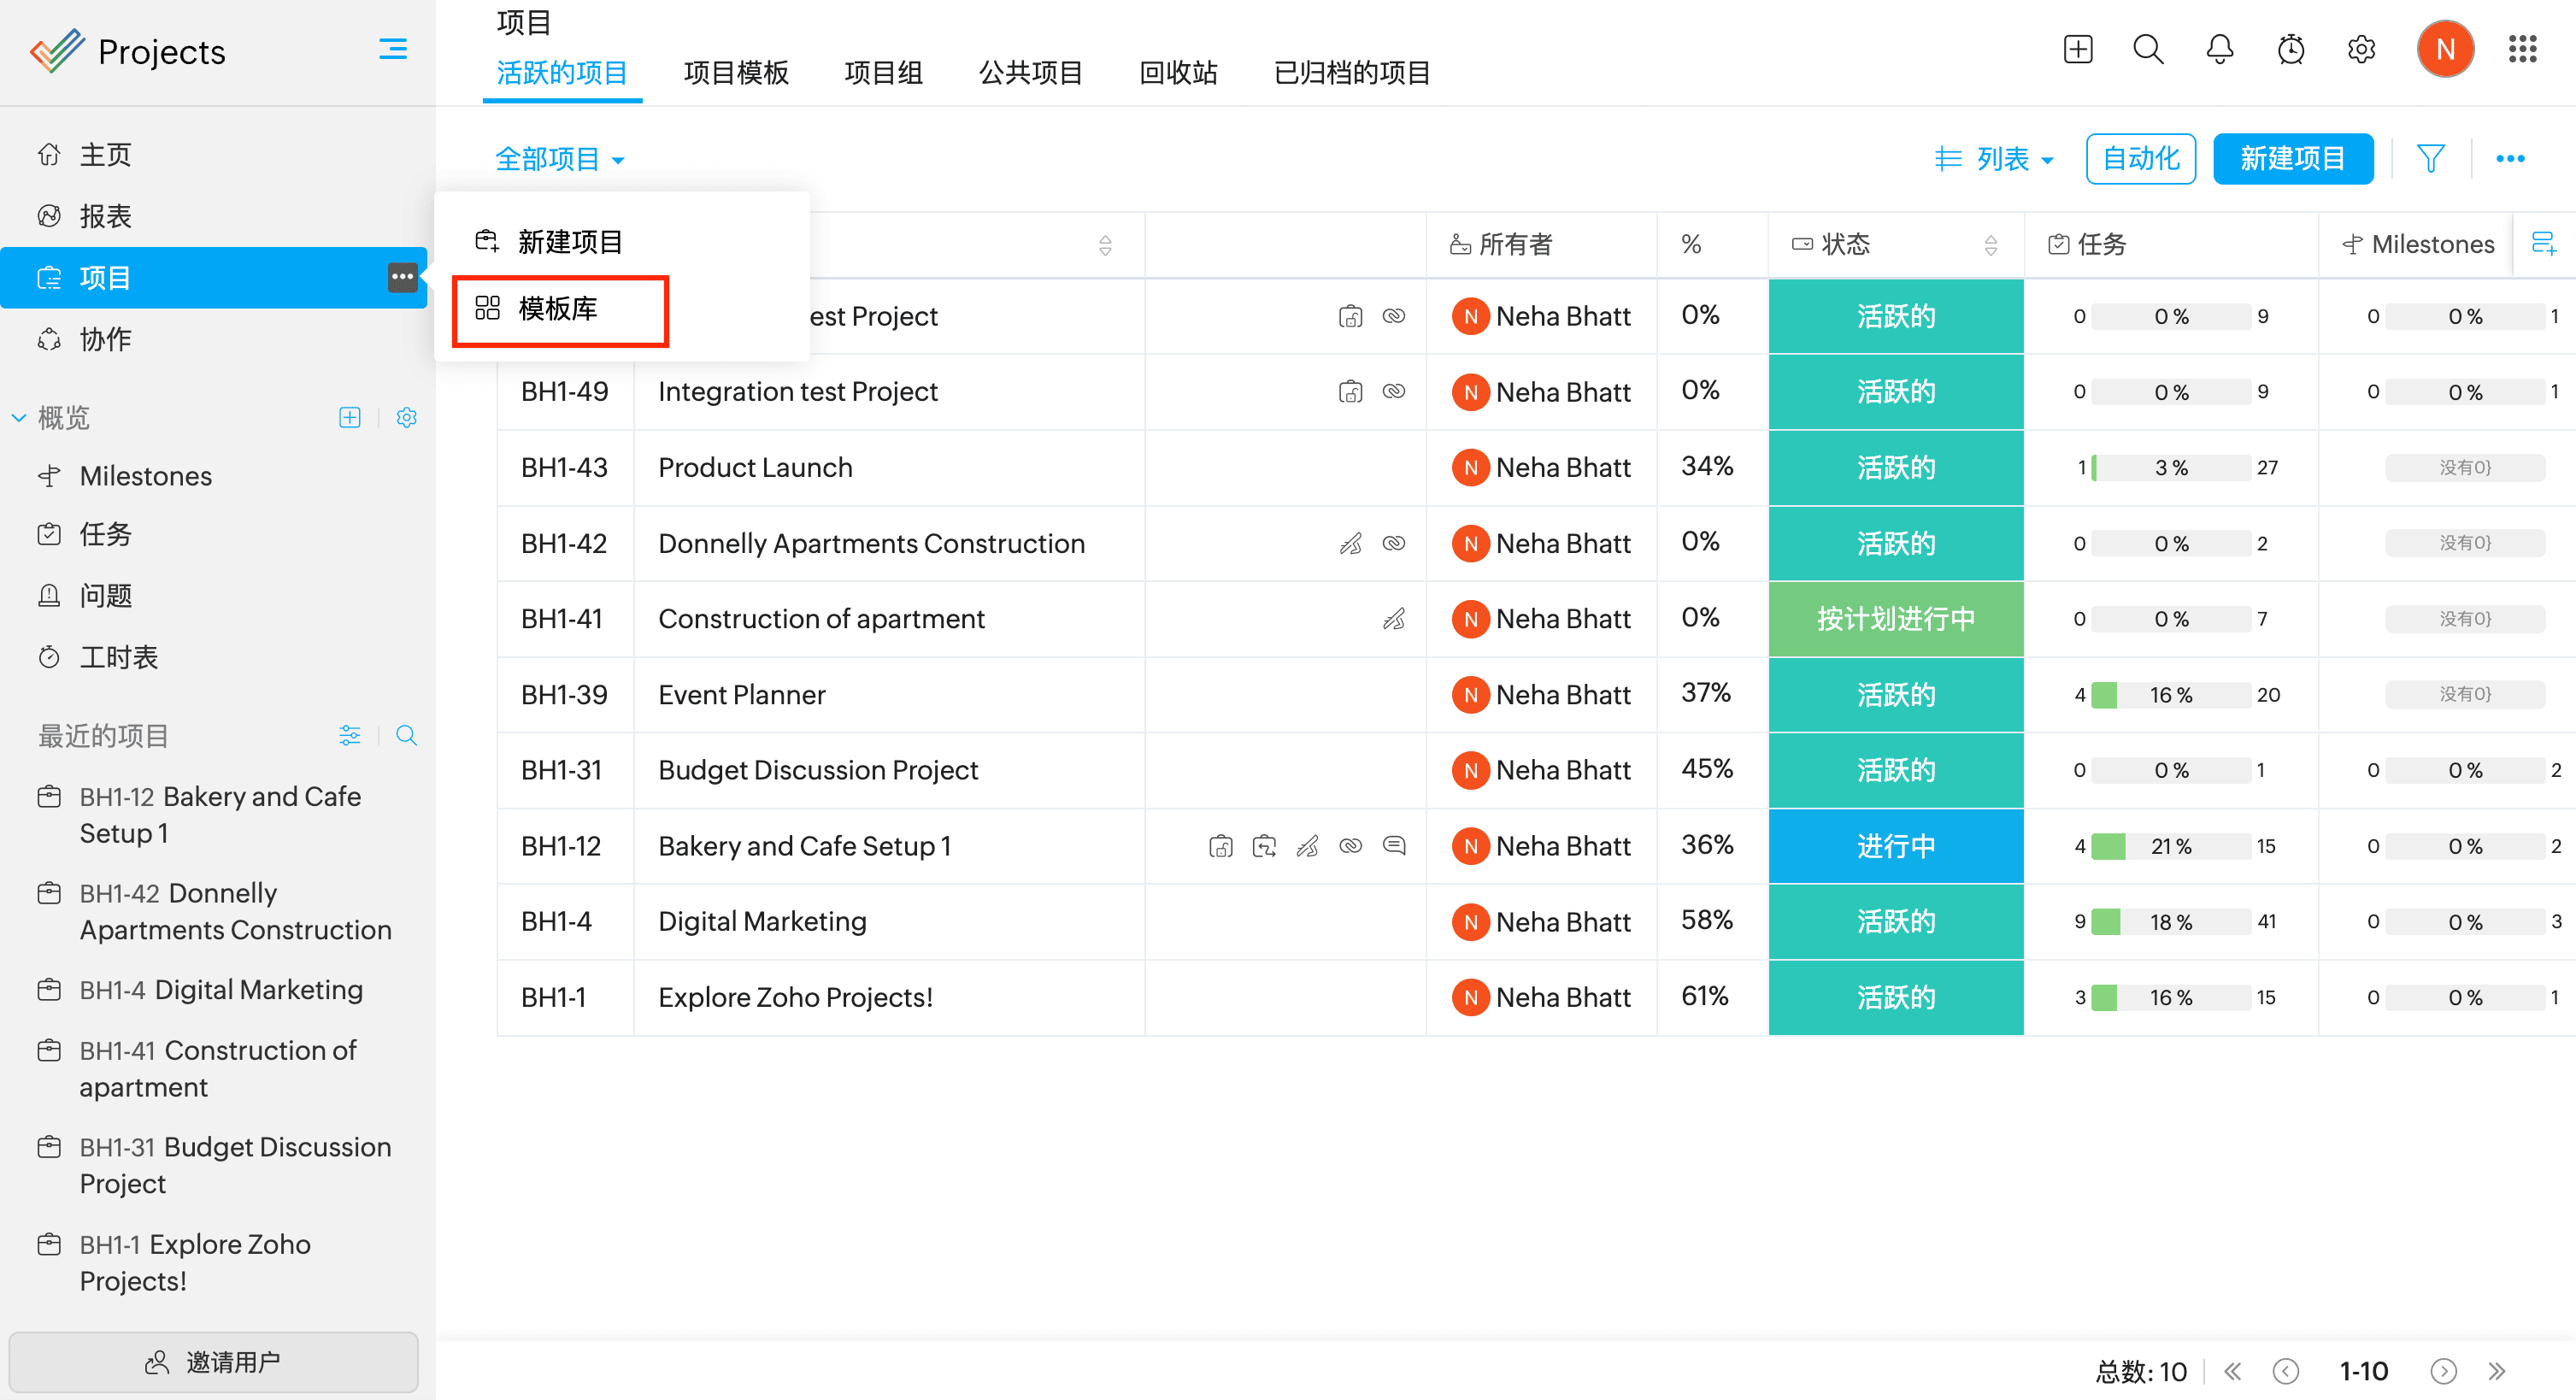Open the settings gear in top bar

tap(2361, 49)
